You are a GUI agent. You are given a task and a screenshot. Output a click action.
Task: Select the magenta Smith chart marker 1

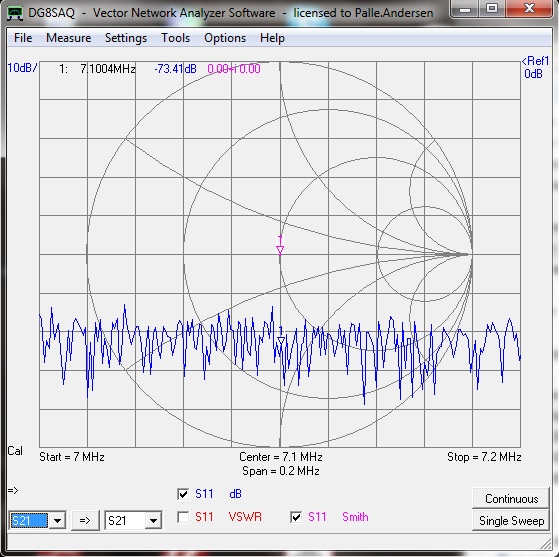(280, 246)
